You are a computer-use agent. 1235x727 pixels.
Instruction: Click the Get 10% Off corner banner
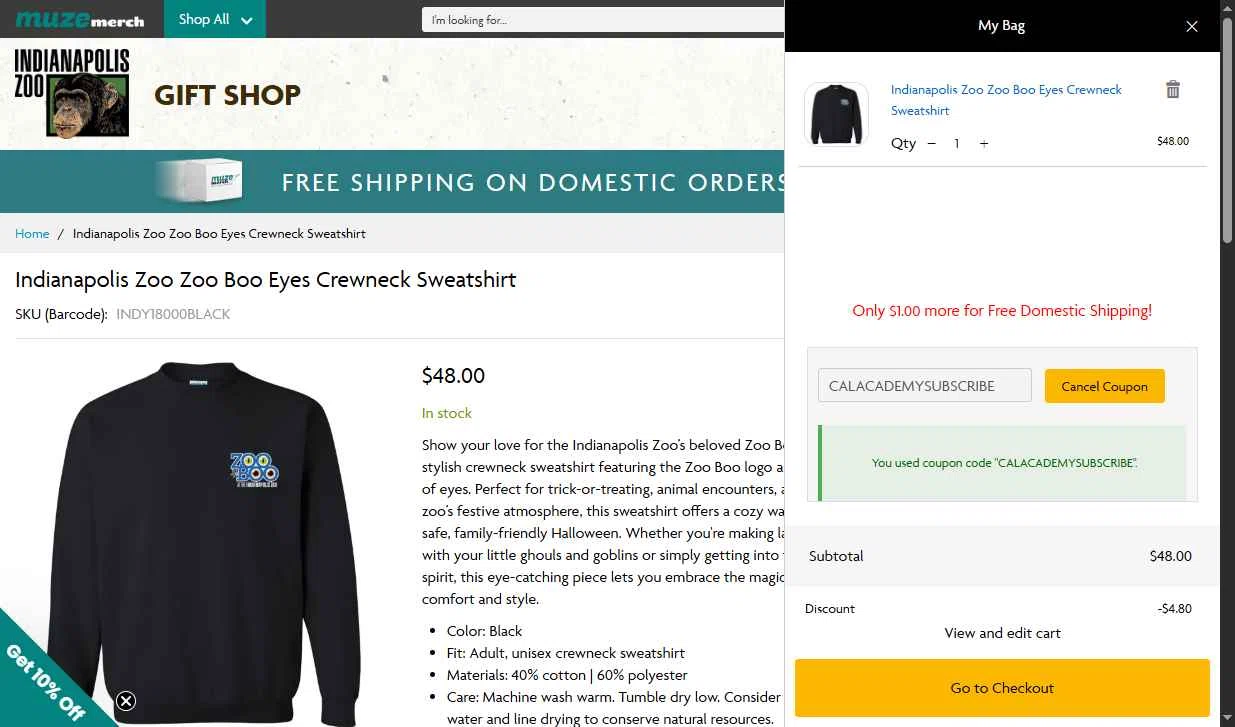click(x=45, y=680)
